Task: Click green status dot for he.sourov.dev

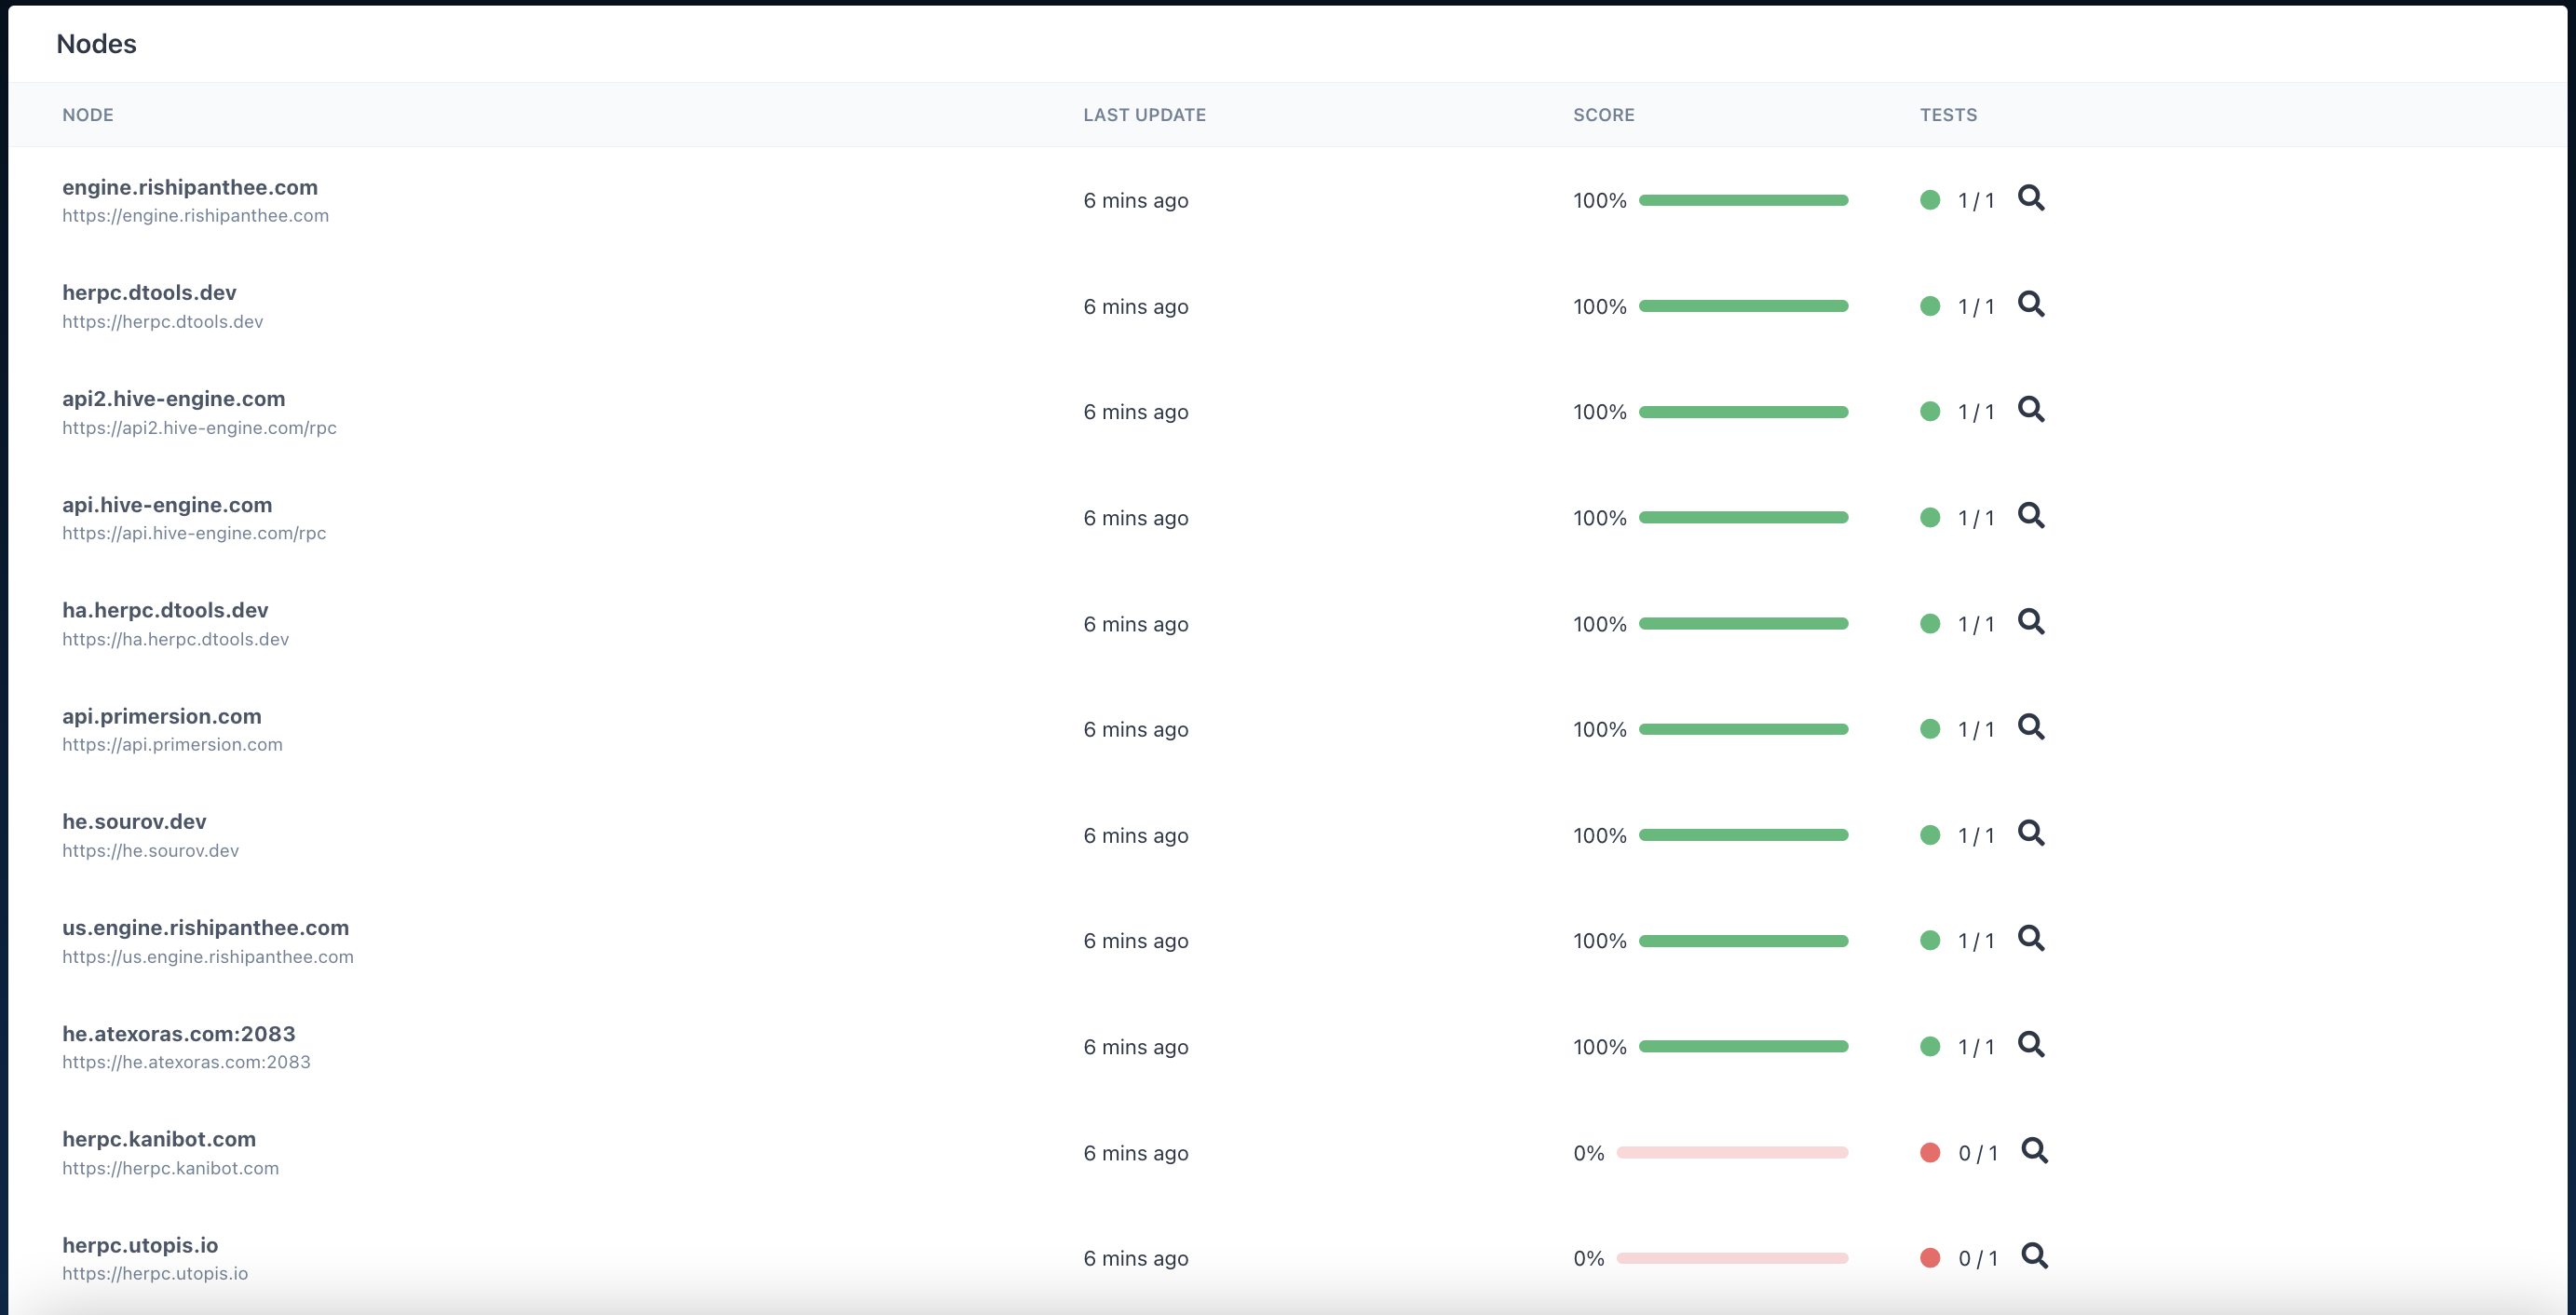Action: 1930,835
